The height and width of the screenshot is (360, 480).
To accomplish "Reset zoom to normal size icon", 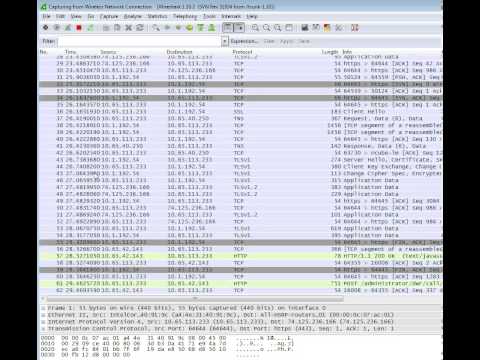I will pos(278,28).
